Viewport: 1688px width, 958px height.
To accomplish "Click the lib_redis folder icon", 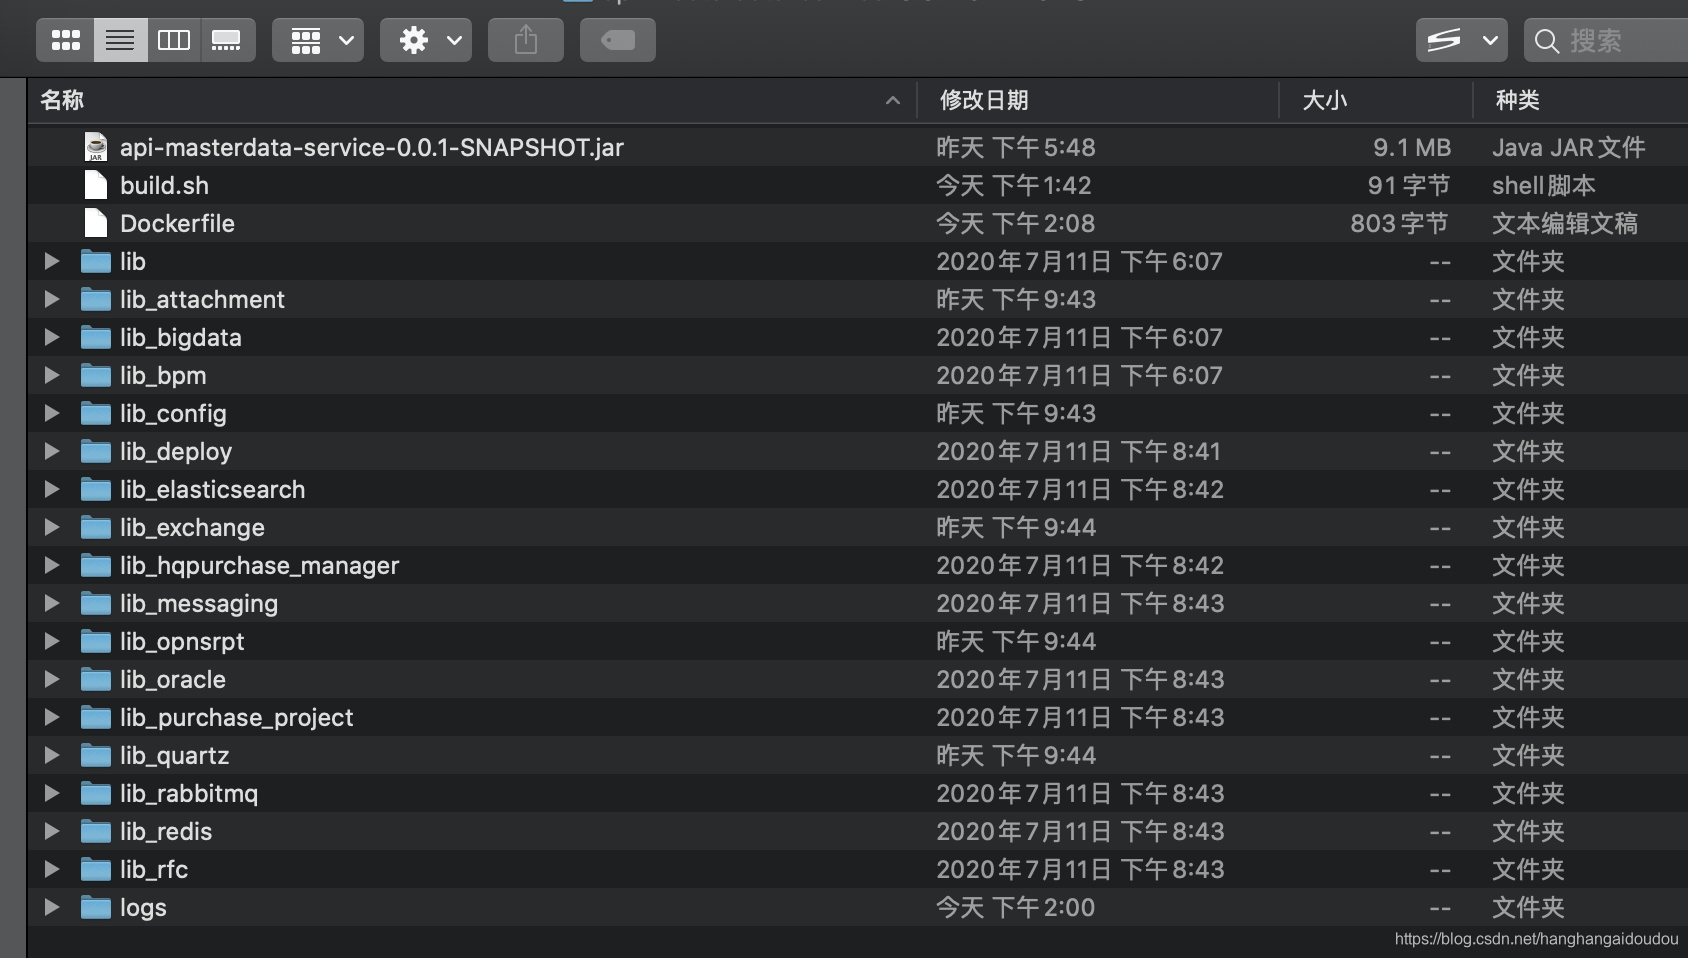I will click(96, 831).
